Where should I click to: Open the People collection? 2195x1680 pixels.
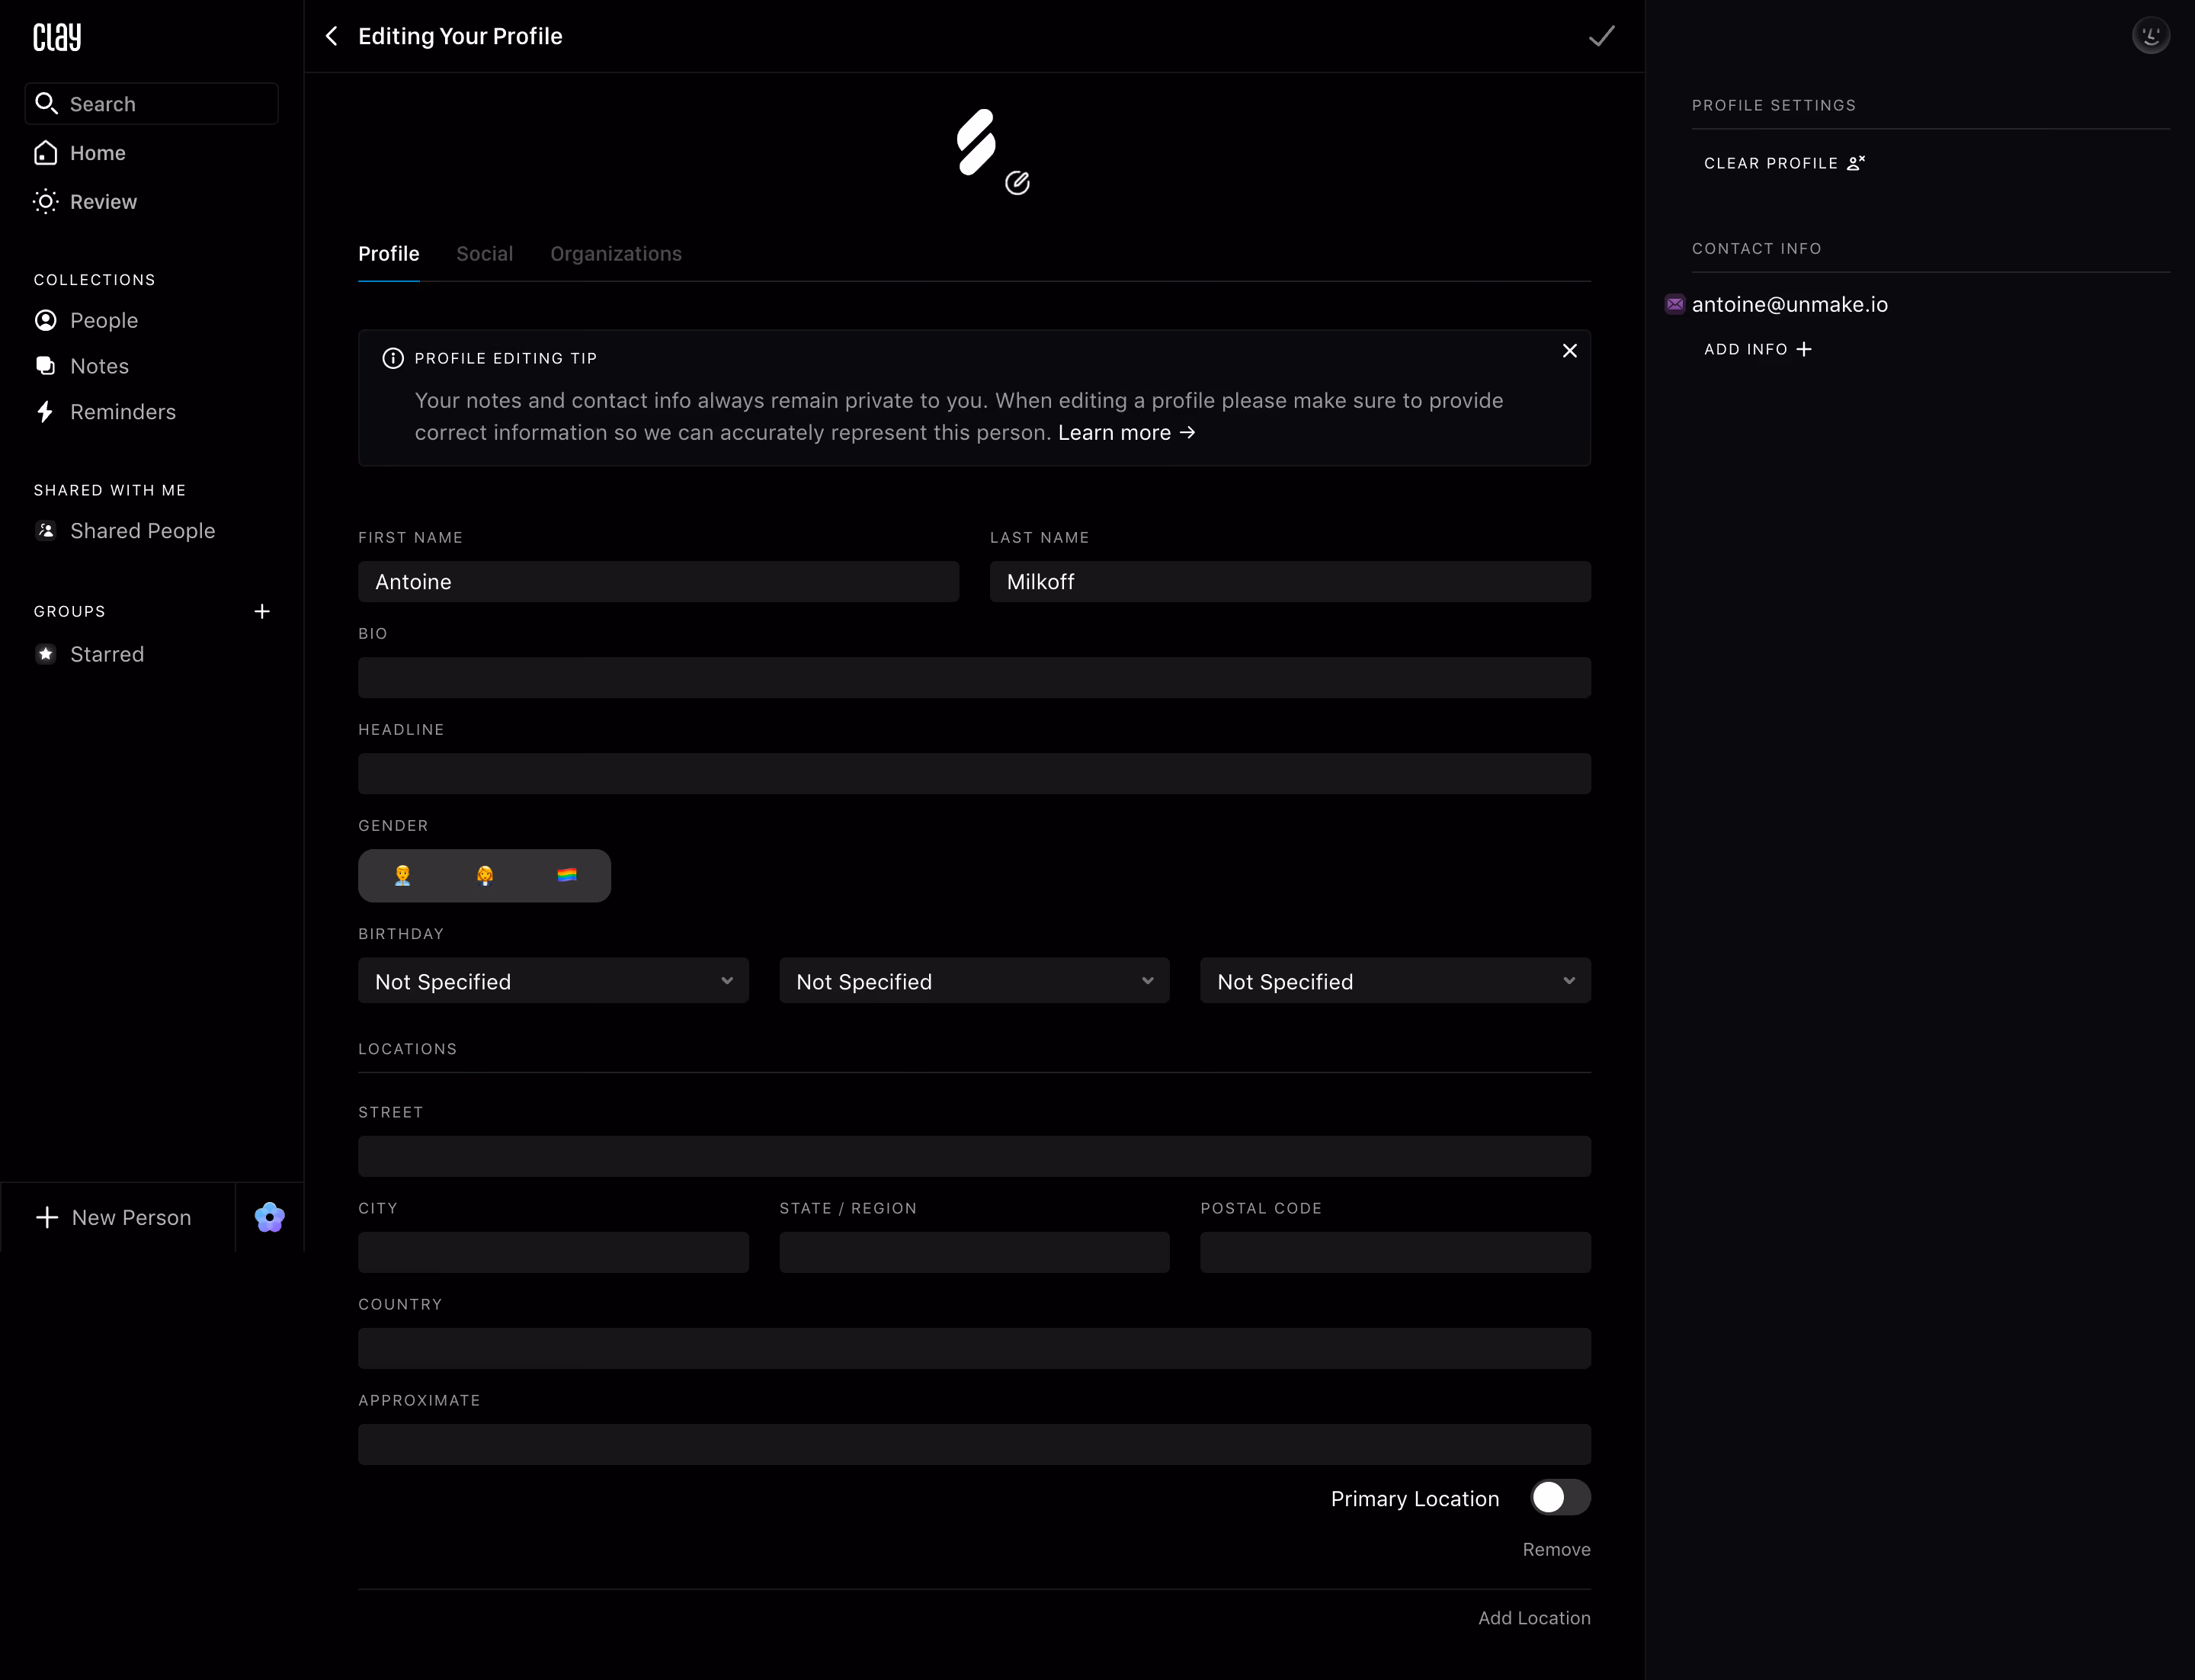[x=86, y=320]
